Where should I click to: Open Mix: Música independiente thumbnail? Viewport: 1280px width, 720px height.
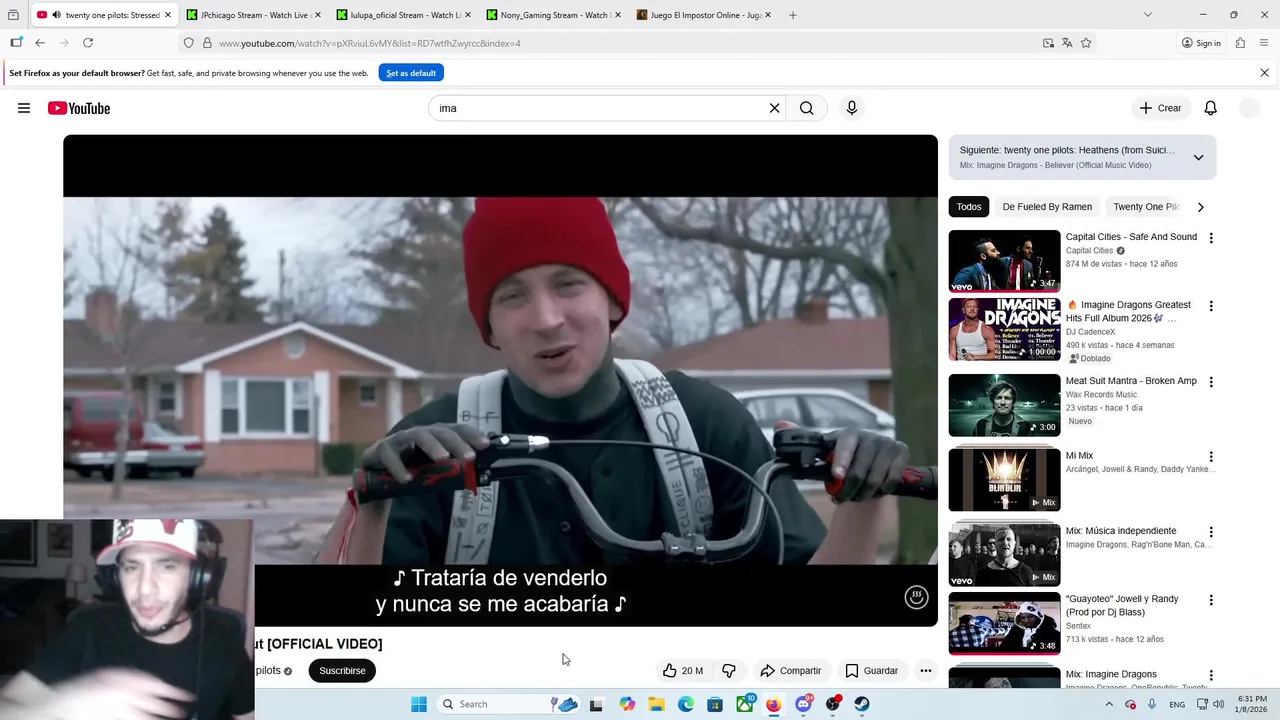pos(1004,555)
